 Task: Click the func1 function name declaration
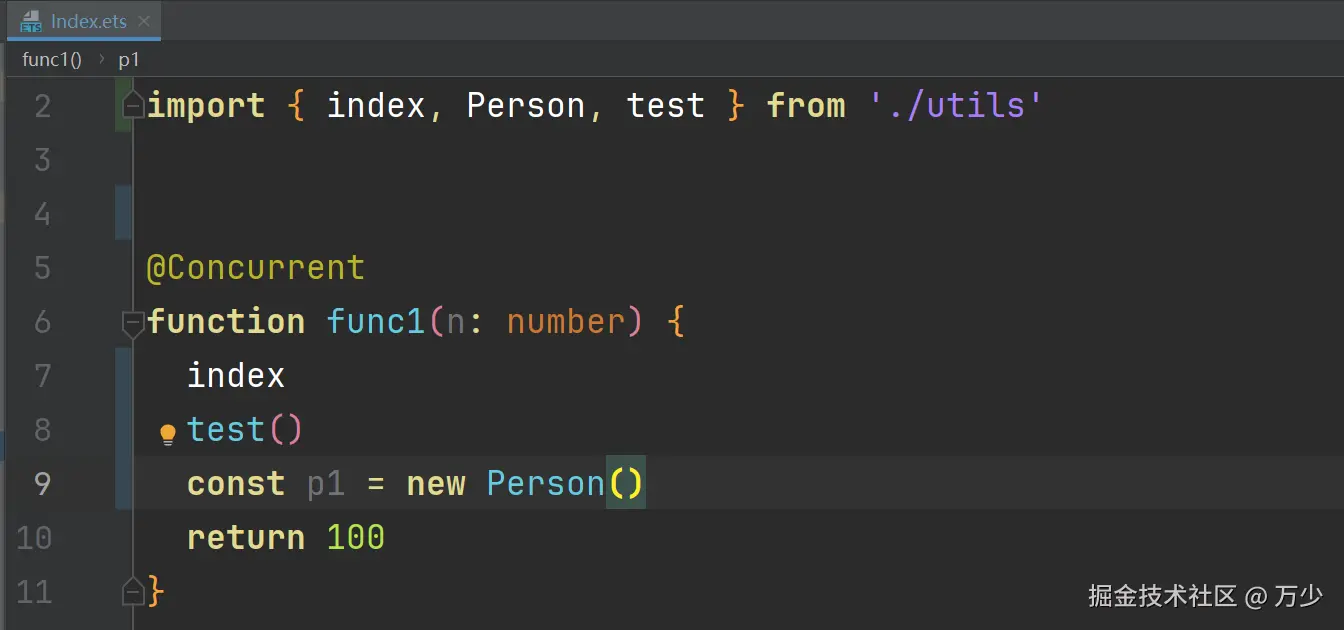pos(376,322)
